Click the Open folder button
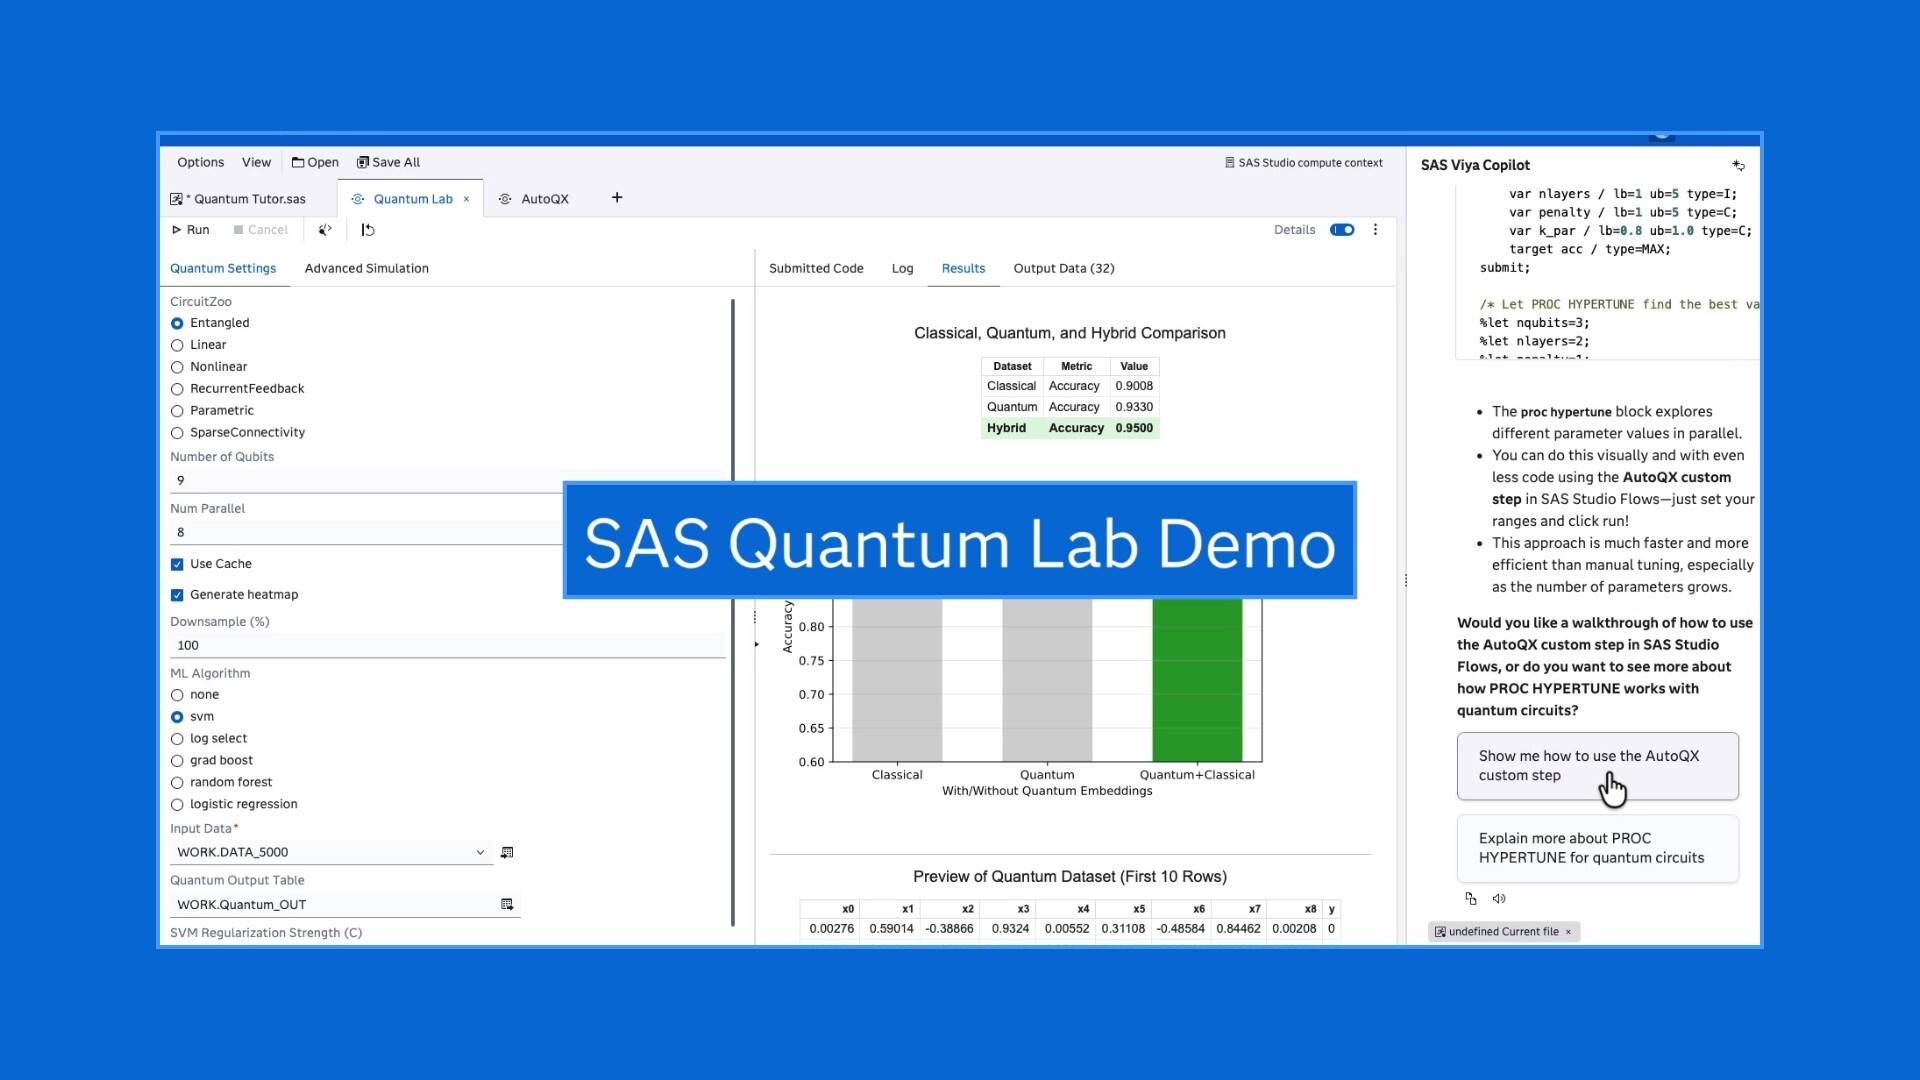Image resolution: width=1920 pixels, height=1080 pixels. [315, 162]
